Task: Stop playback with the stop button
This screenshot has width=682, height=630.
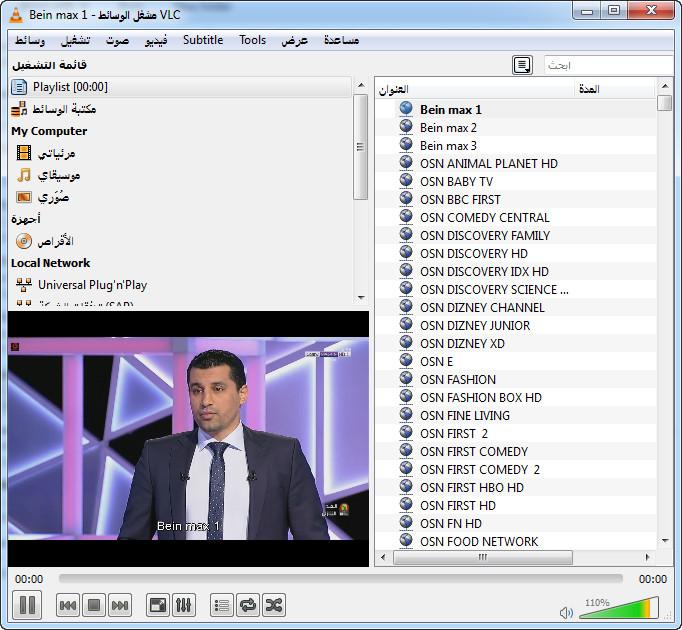Action: point(94,605)
